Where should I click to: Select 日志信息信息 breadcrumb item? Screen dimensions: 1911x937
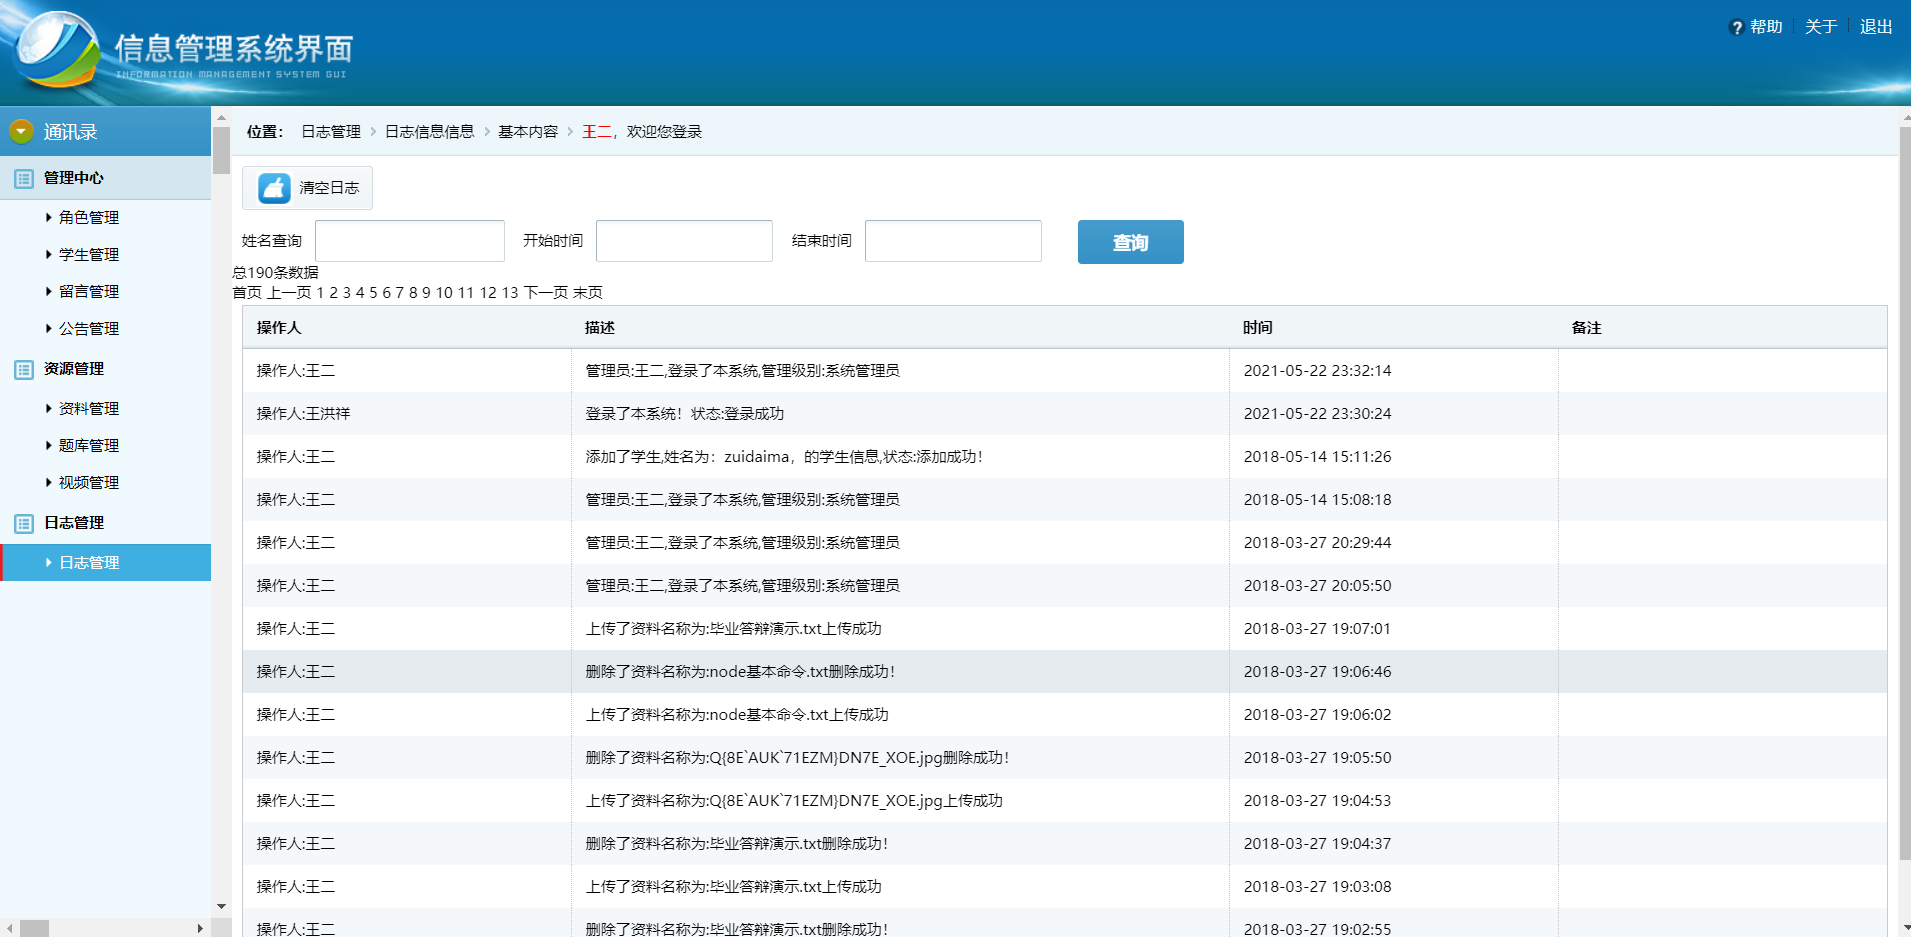point(429,131)
